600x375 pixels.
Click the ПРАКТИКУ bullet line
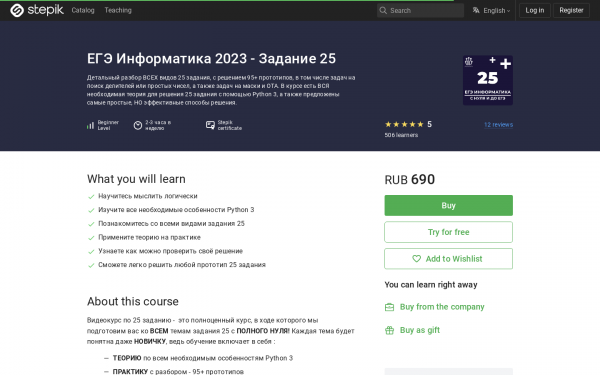[178, 371]
